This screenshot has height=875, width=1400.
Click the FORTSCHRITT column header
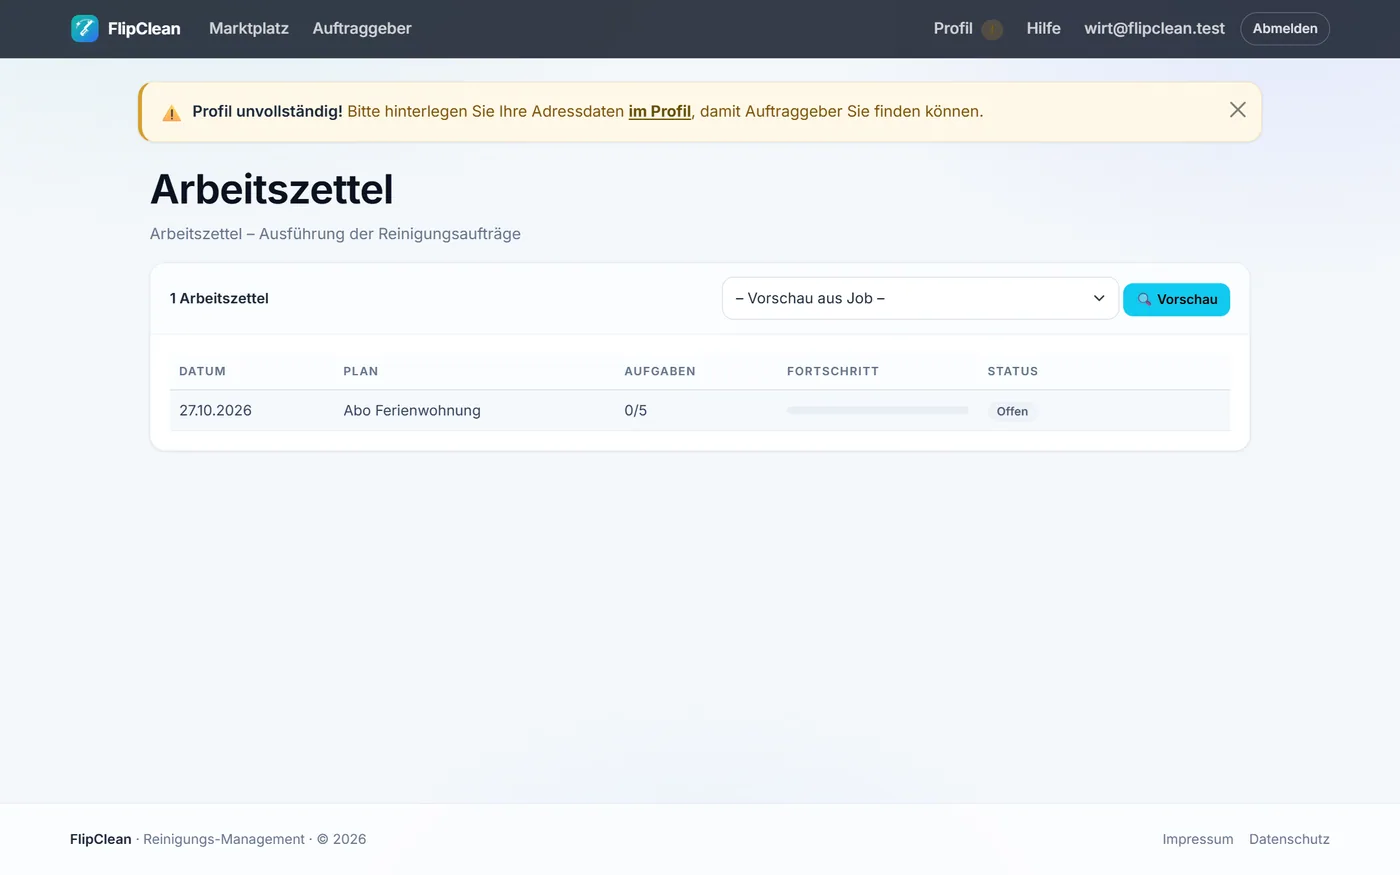click(x=833, y=371)
